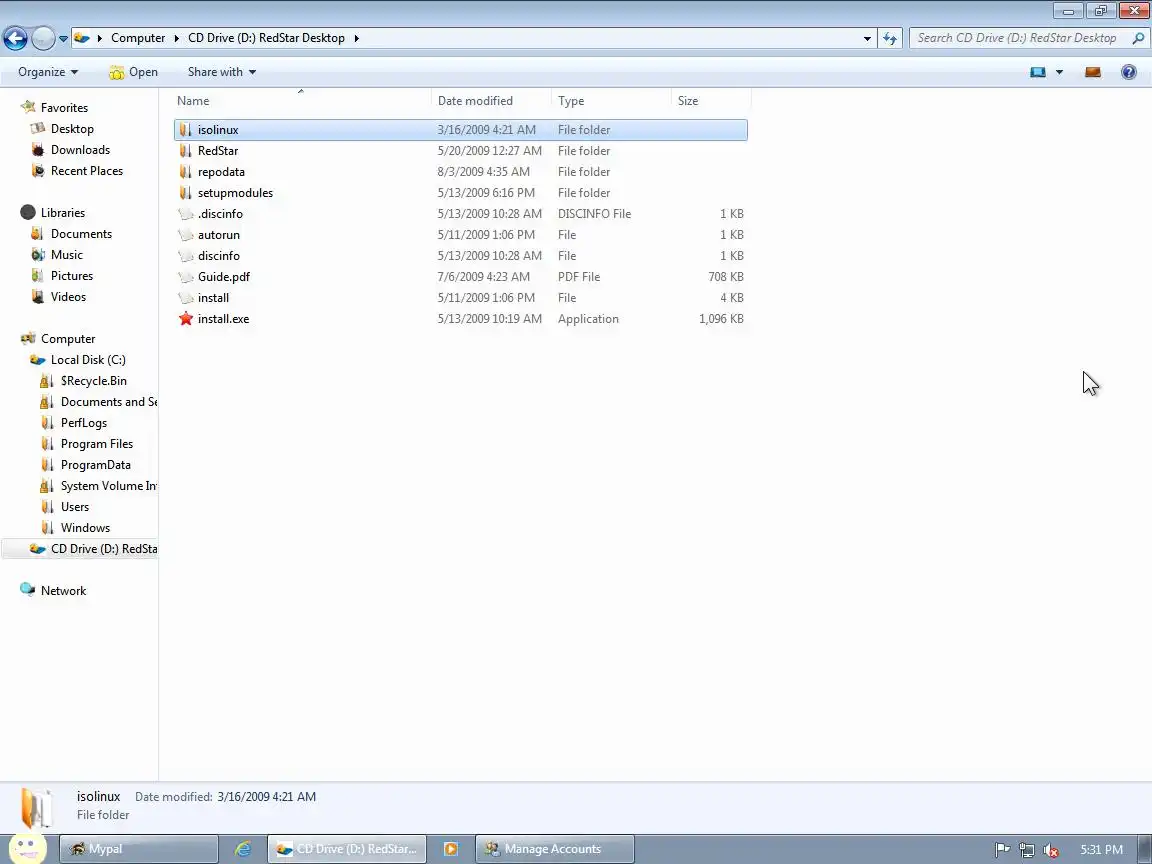Click the Computer breadcrumb segment
The height and width of the screenshot is (864, 1152).
click(138, 38)
